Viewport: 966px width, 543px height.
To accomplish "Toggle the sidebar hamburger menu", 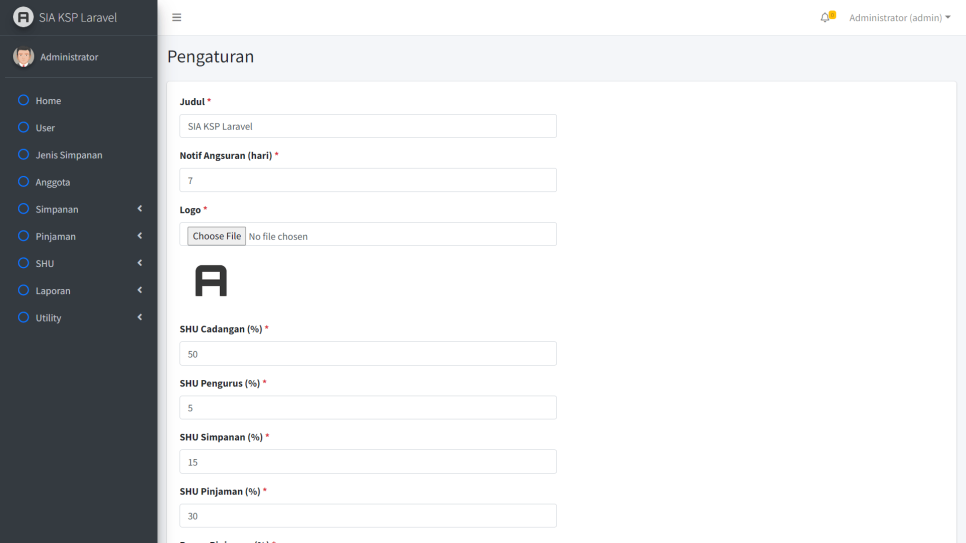I will point(177,17).
